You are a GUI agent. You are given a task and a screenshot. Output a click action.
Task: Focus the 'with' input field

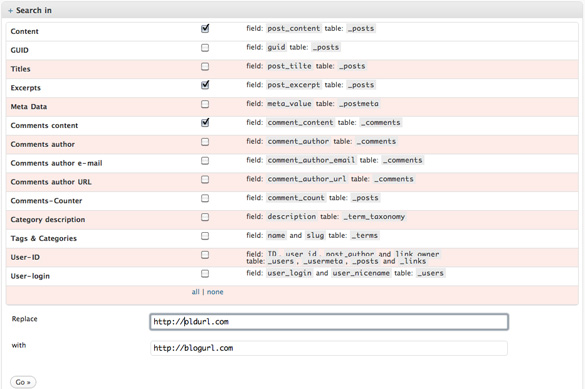point(329,348)
